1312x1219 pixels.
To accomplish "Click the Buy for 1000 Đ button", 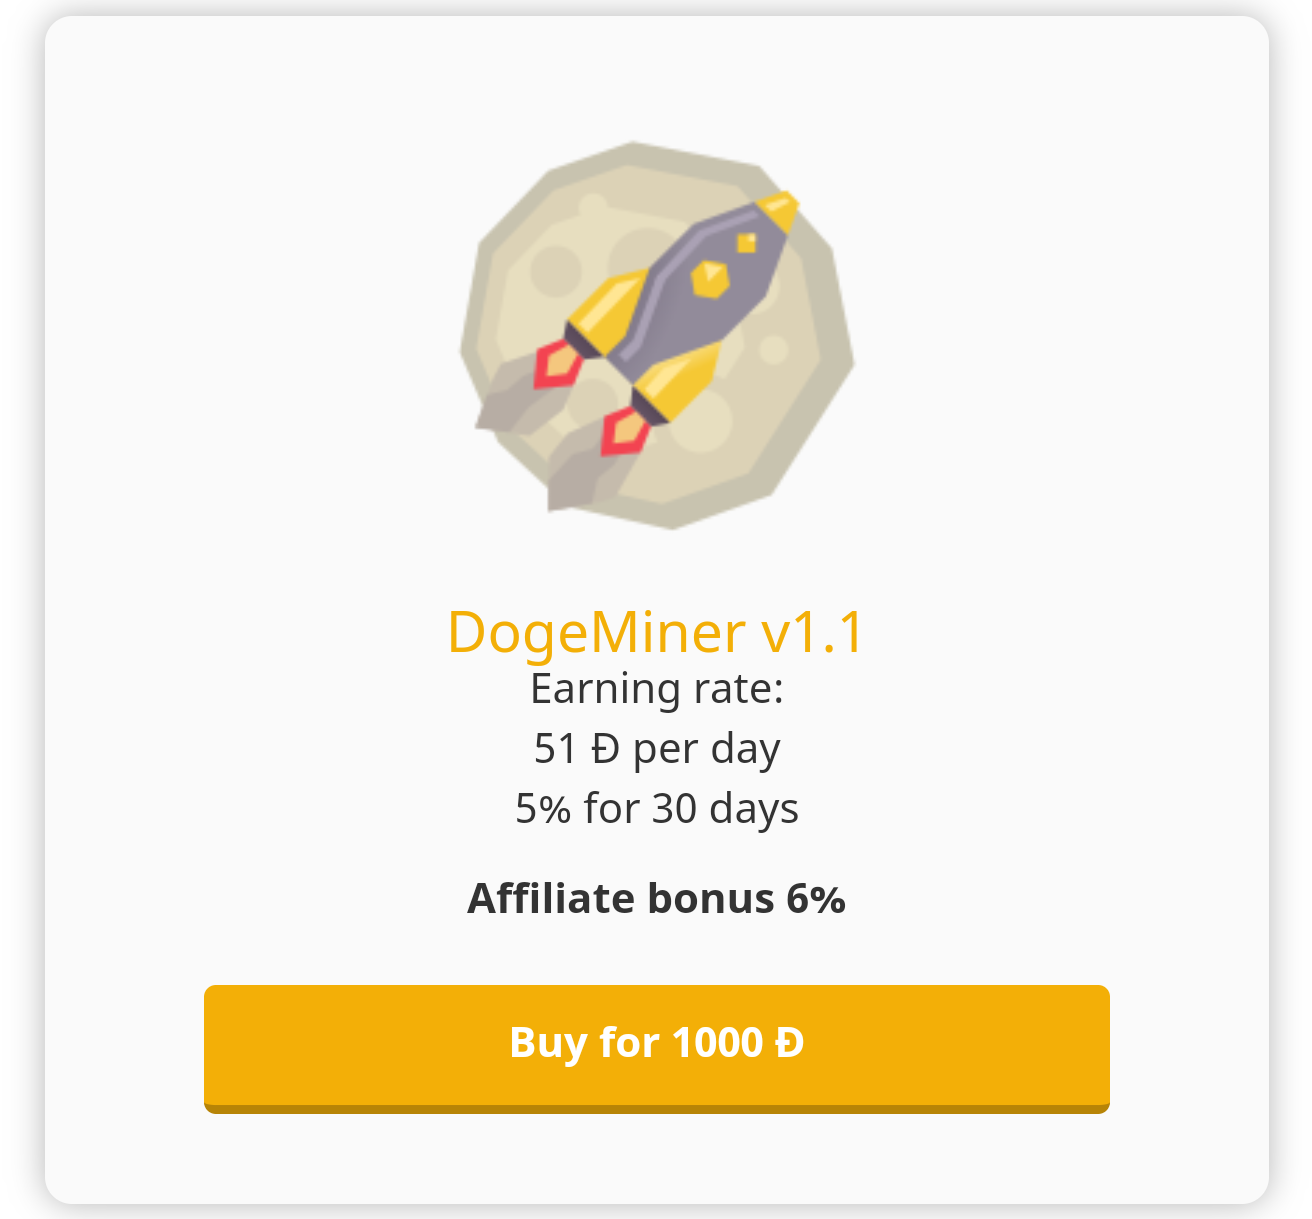I will pyautogui.click(x=656, y=1048).
